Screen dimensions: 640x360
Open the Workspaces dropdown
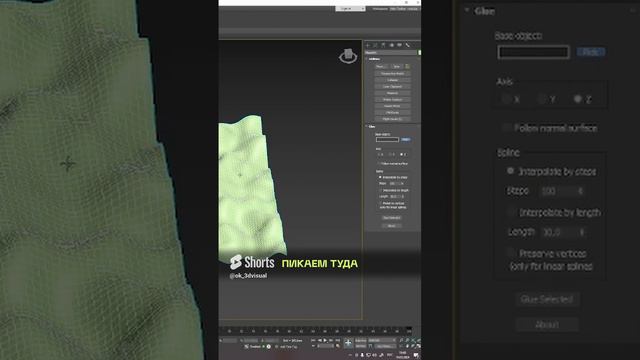[x=404, y=9]
